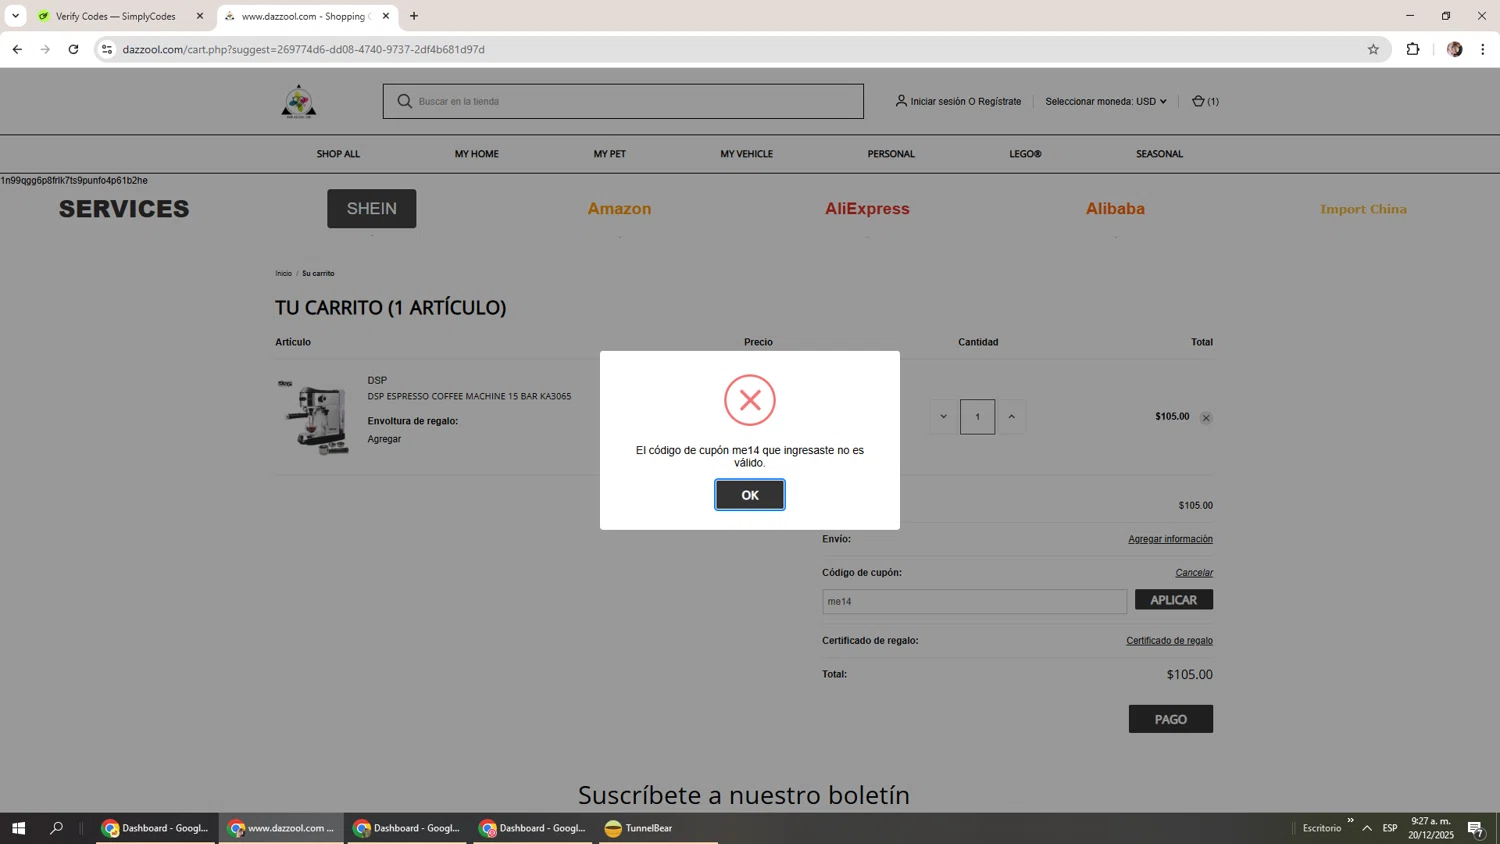Decrease quantity with the down chevron

943,417
